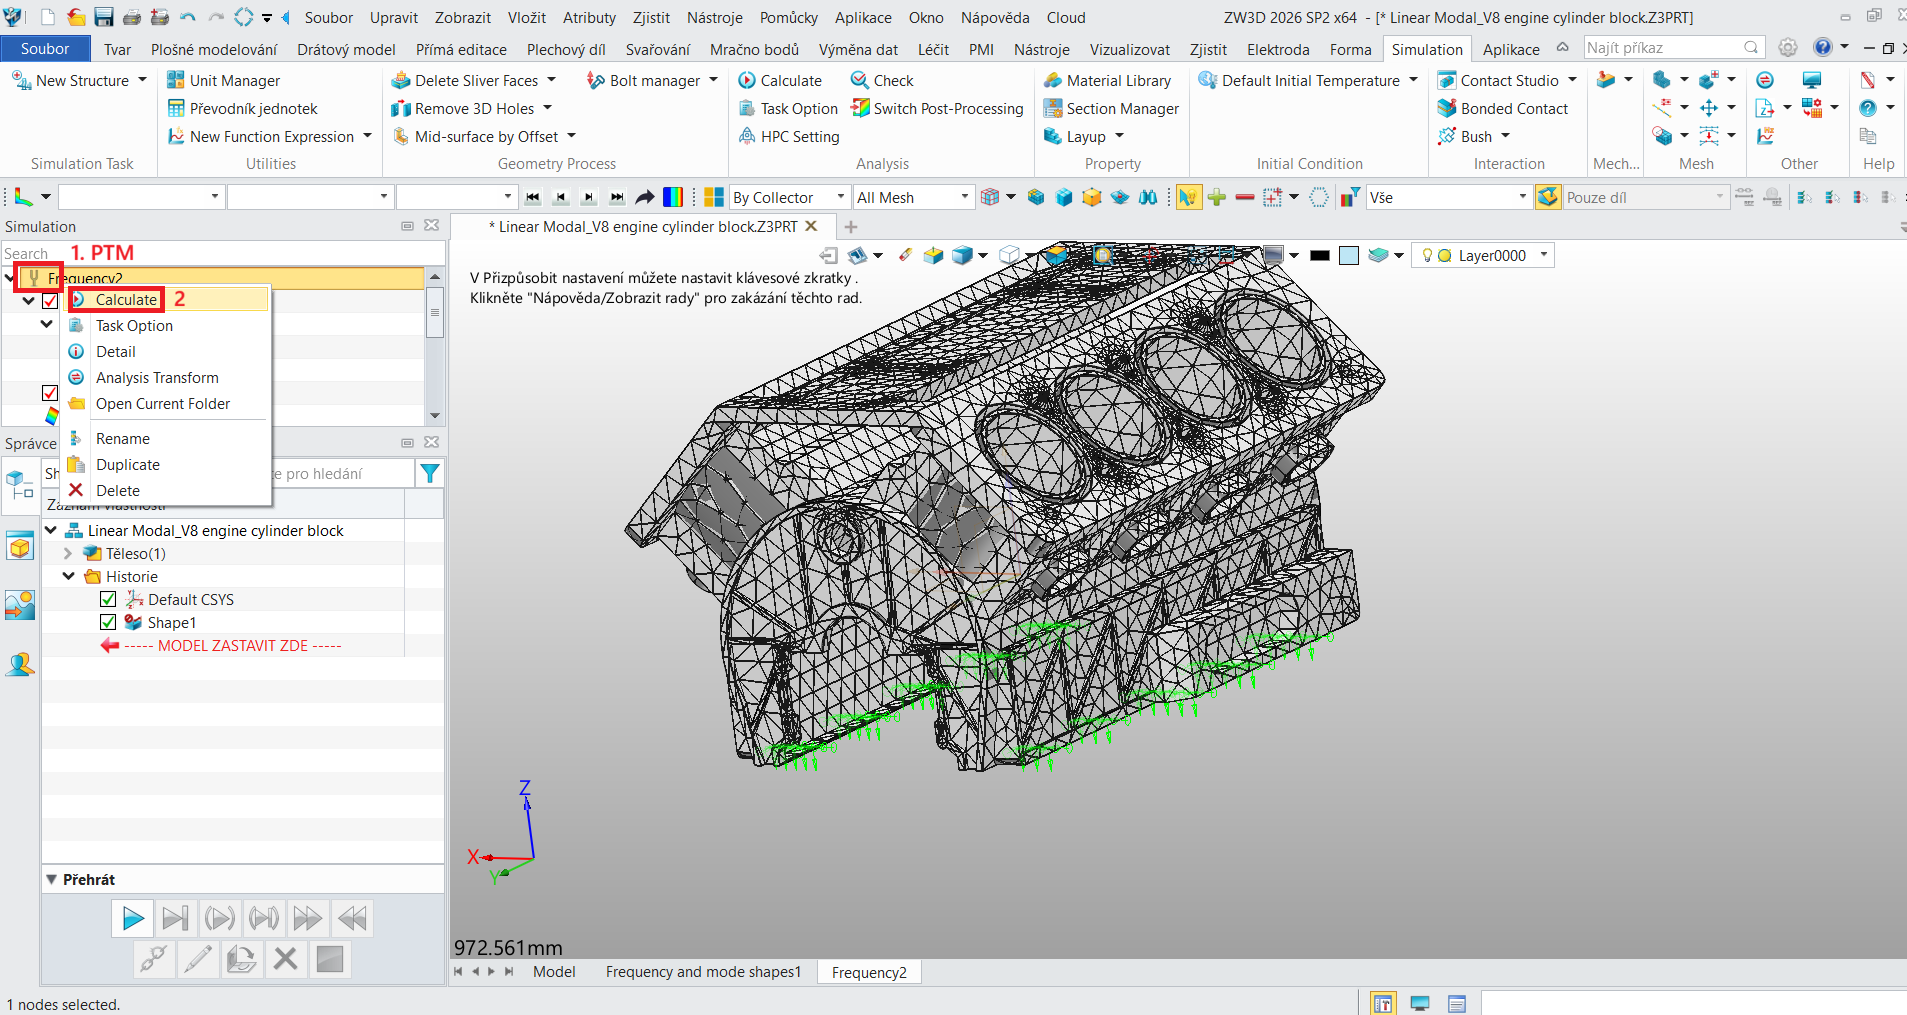Click Delete Sliver Faces icon
Screen dimensions: 1907x1015
tap(401, 80)
